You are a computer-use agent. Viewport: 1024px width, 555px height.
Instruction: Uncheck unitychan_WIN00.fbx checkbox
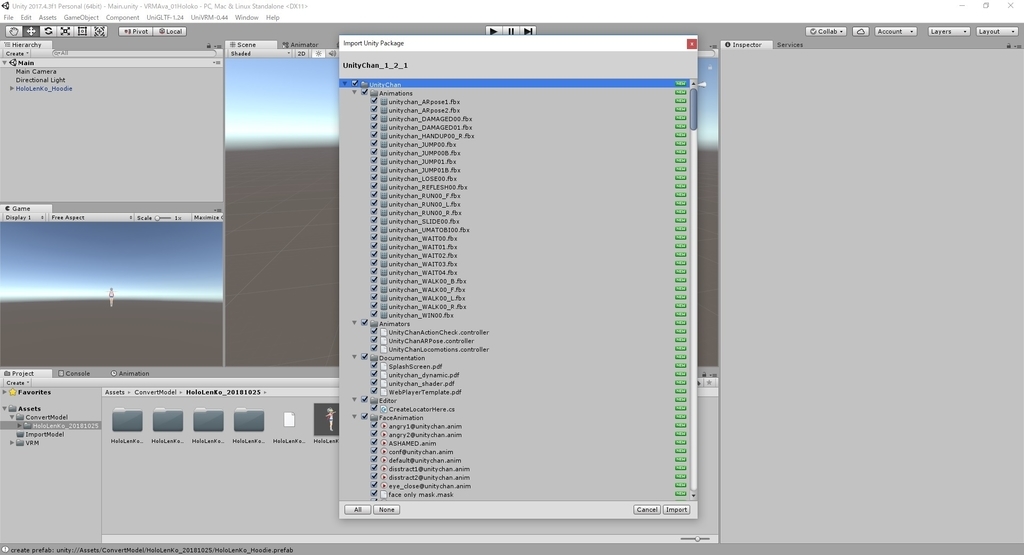(x=374, y=315)
